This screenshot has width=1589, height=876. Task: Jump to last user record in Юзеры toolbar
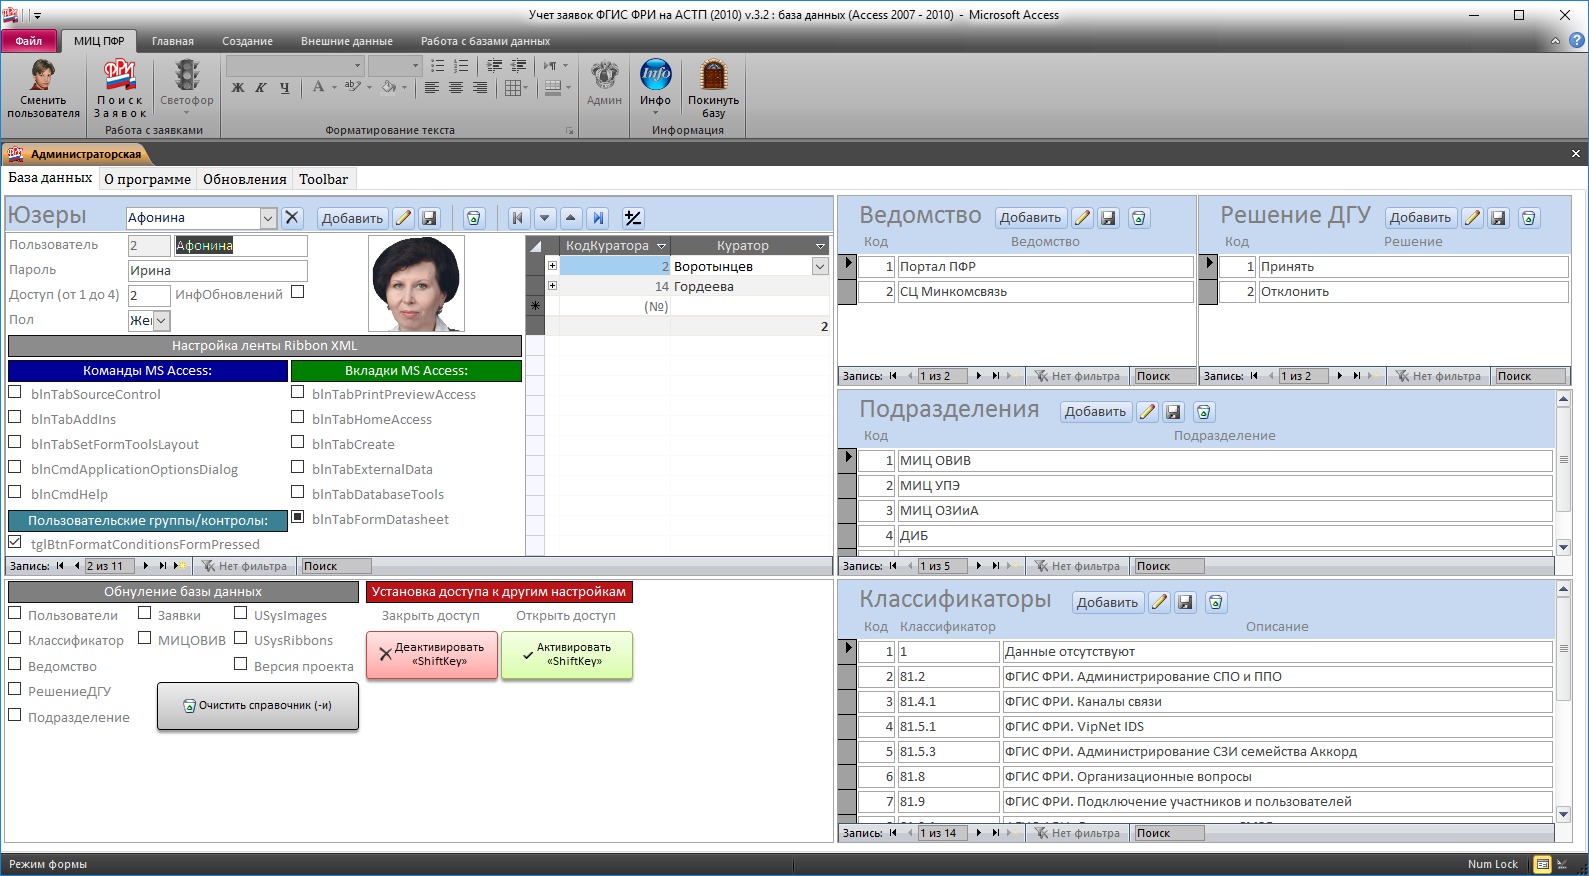pyautogui.click(x=598, y=218)
